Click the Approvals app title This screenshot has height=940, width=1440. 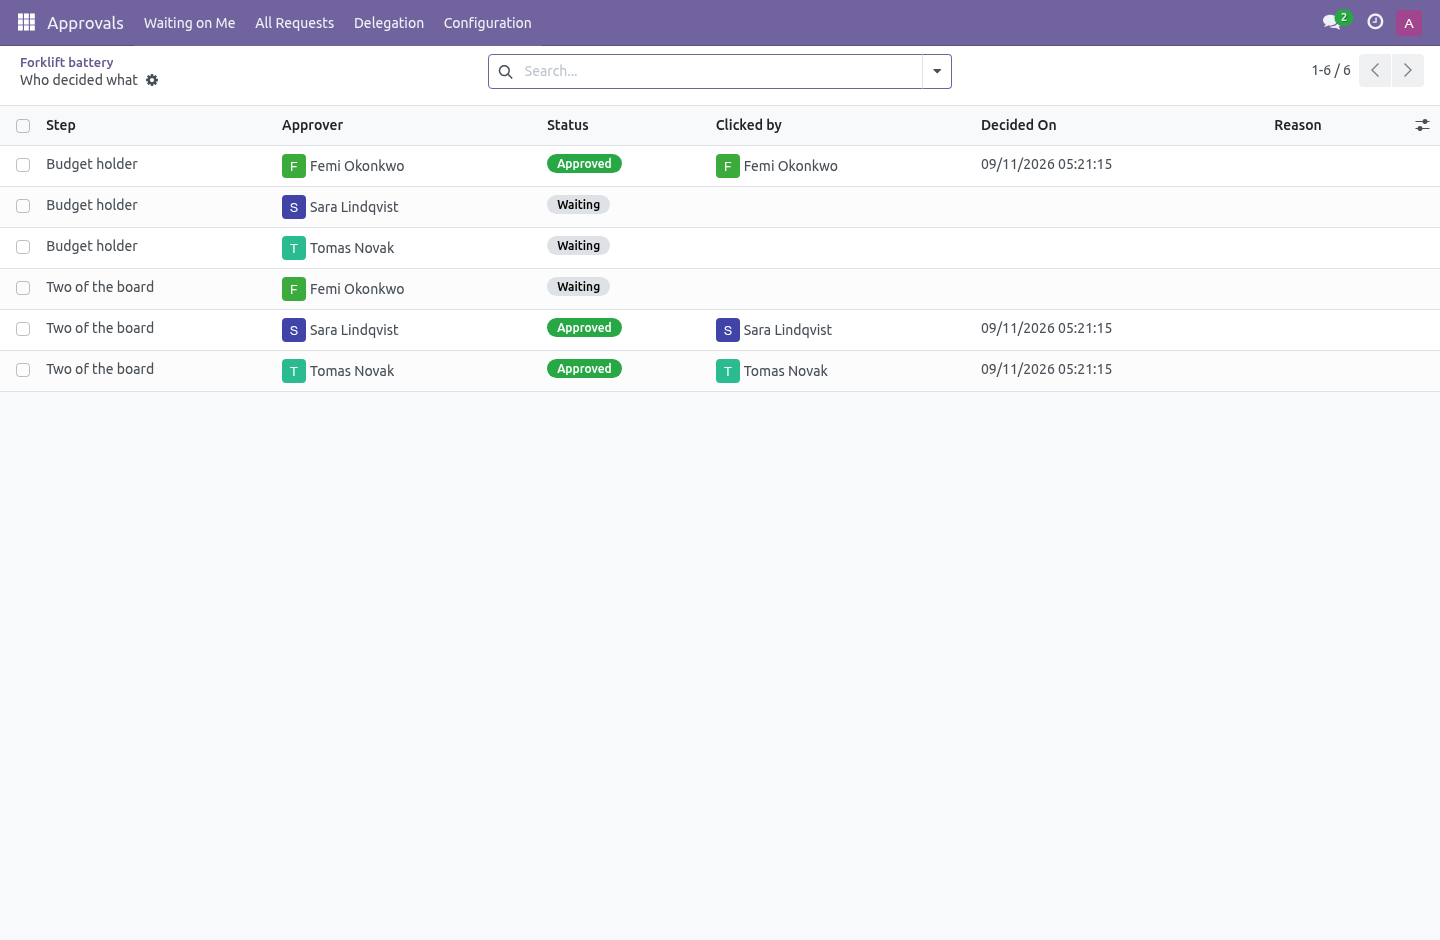coord(86,23)
